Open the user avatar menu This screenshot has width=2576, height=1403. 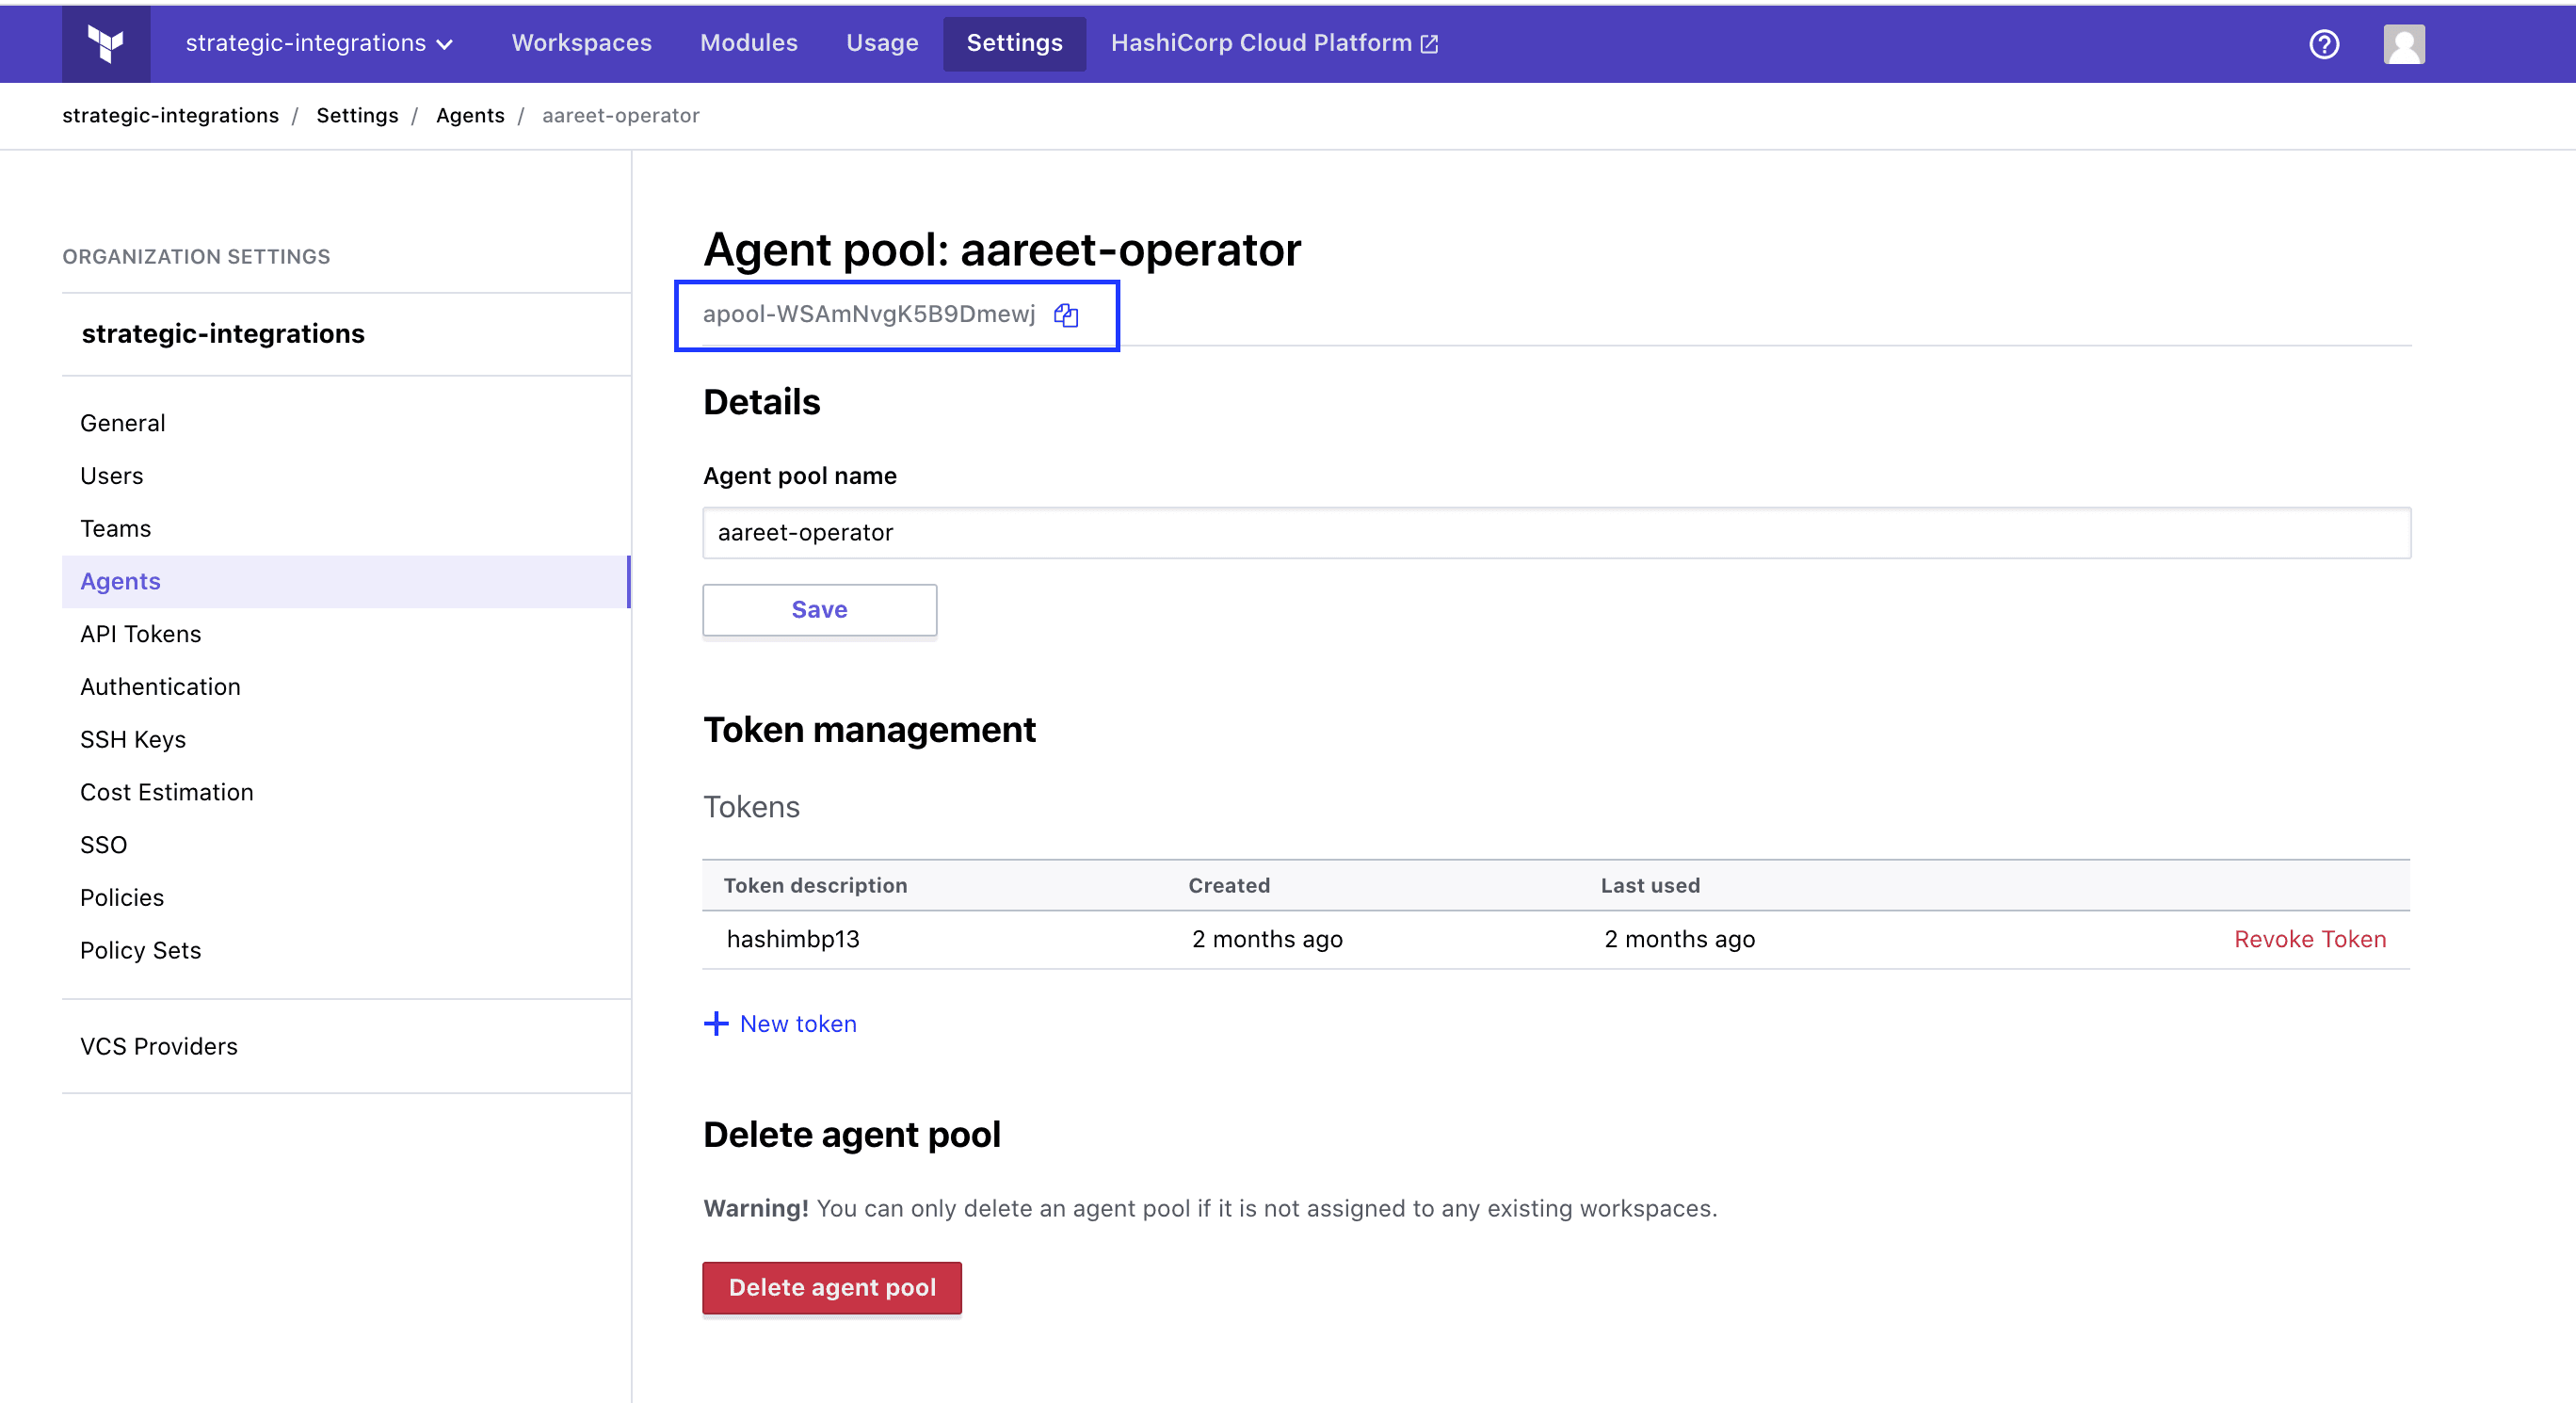coord(2403,44)
